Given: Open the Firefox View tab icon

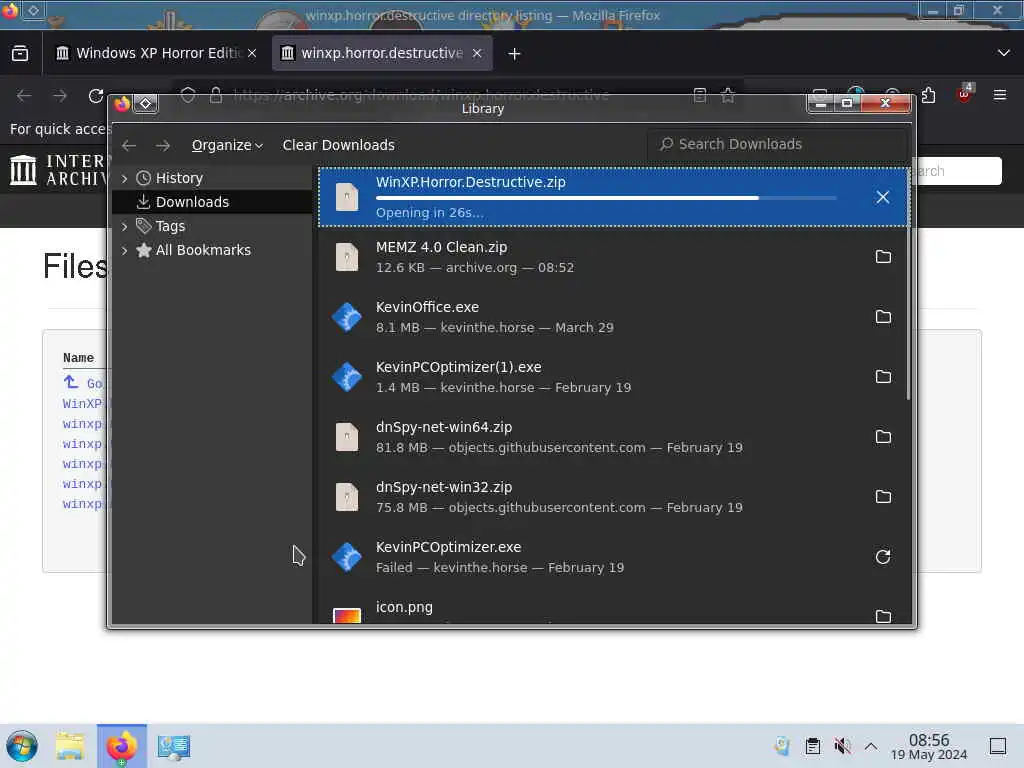Looking at the screenshot, I should click(x=20, y=53).
